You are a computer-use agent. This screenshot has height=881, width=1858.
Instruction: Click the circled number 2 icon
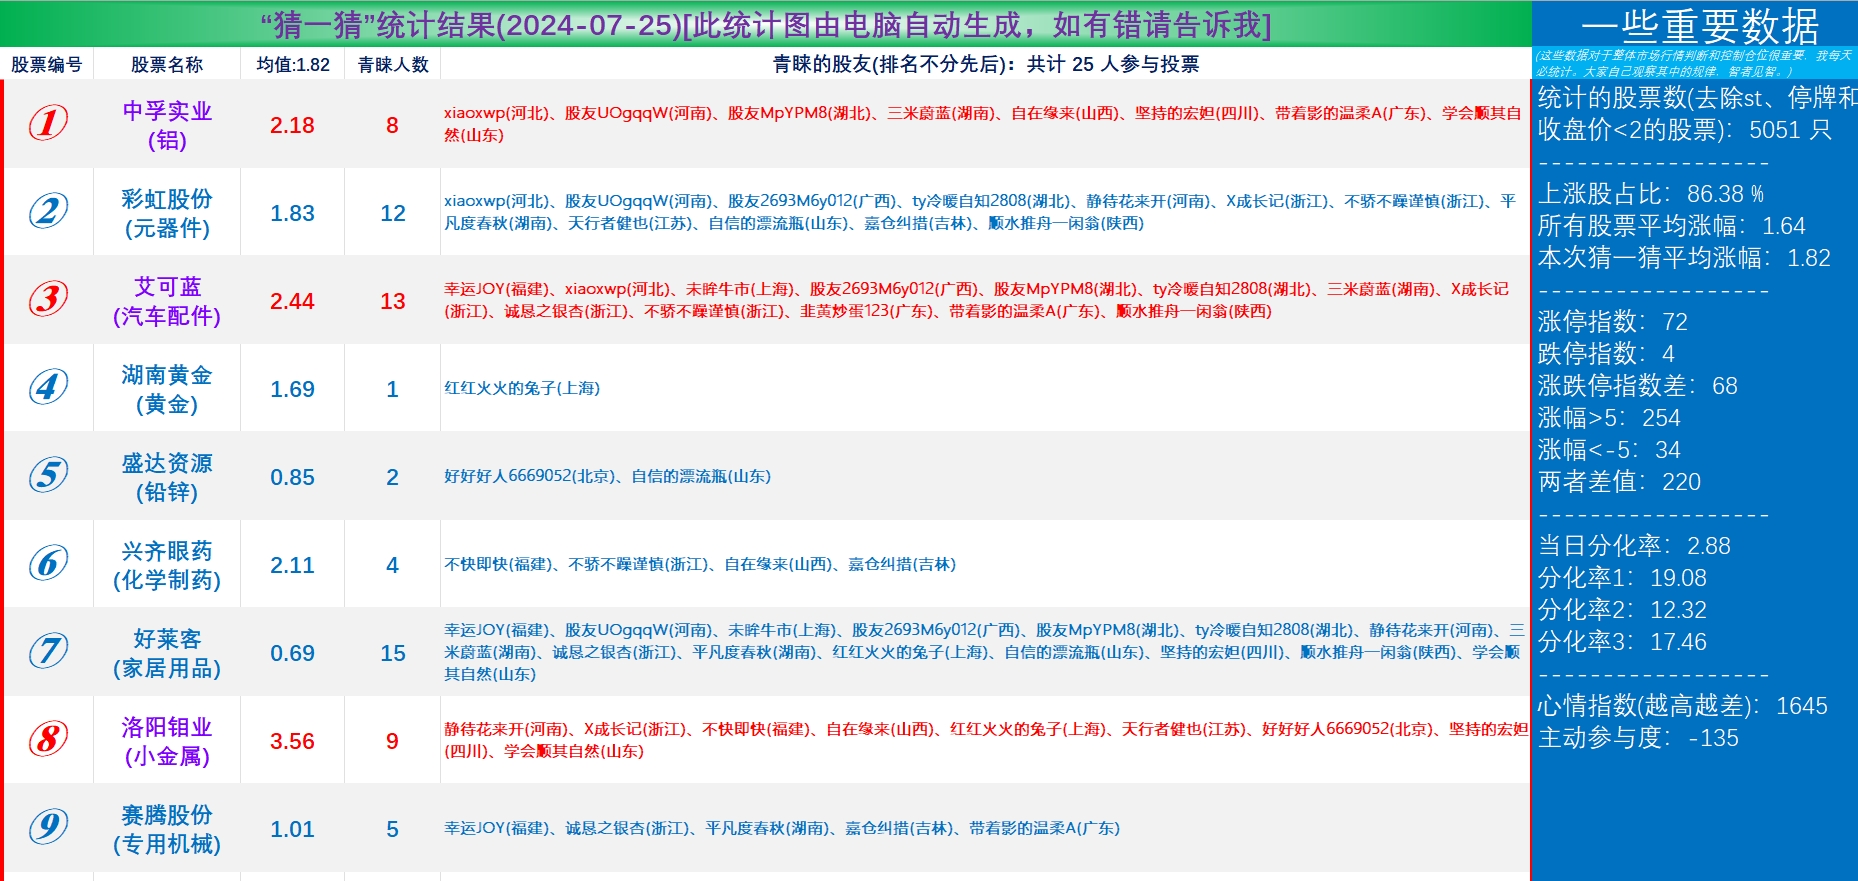tap(48, 211)
